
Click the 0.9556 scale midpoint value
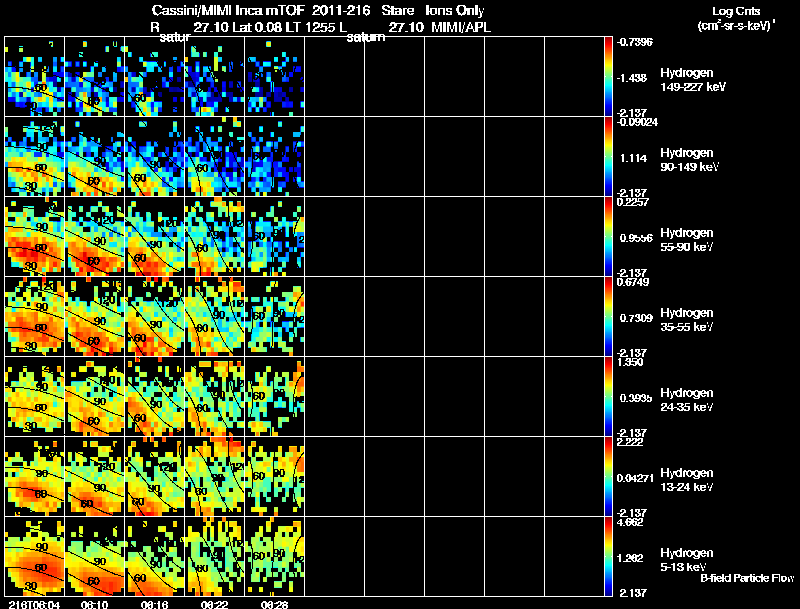(636, 238)
